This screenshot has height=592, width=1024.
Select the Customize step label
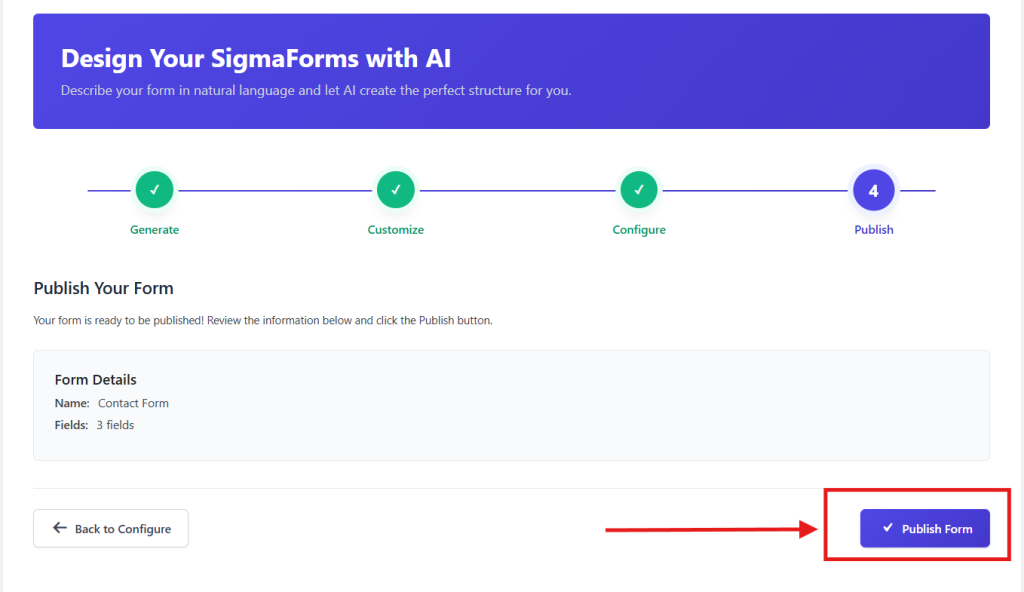click(395, 229)
